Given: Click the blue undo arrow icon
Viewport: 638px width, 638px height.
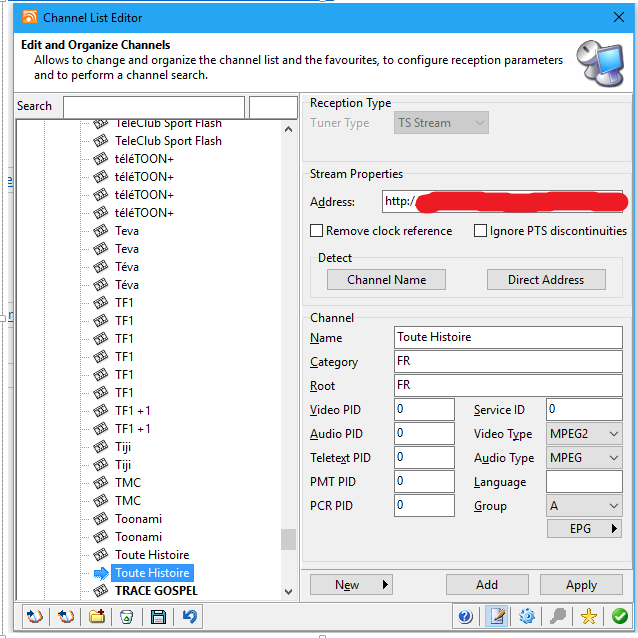Looking at the screenshot, I should [189, 616].
